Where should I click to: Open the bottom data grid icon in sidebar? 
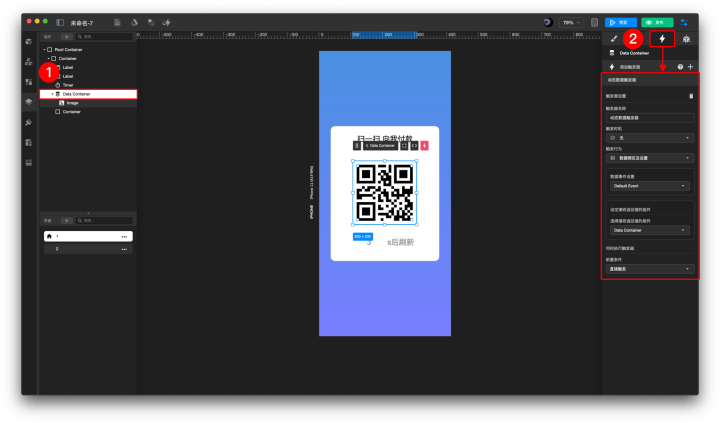29,163
